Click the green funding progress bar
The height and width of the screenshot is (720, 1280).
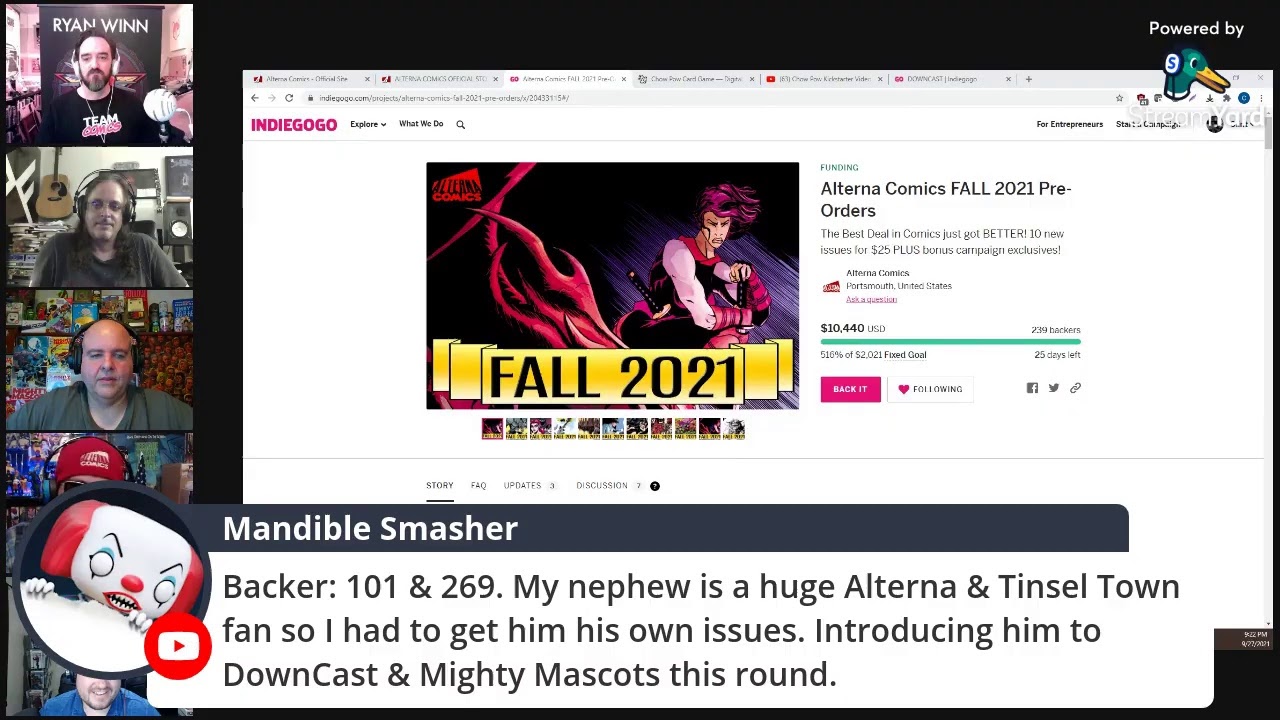coord(950,342)
